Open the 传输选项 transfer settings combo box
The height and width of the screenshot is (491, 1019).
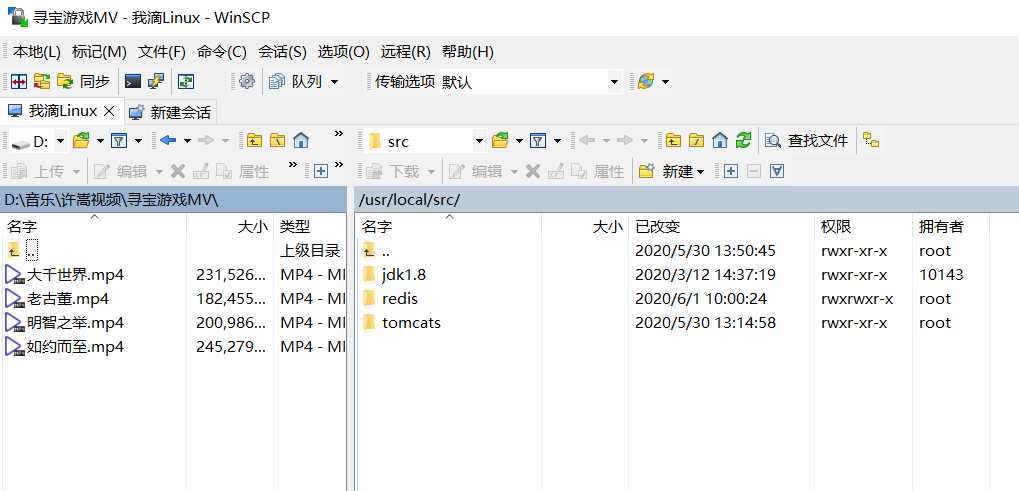tap(531, 82)
